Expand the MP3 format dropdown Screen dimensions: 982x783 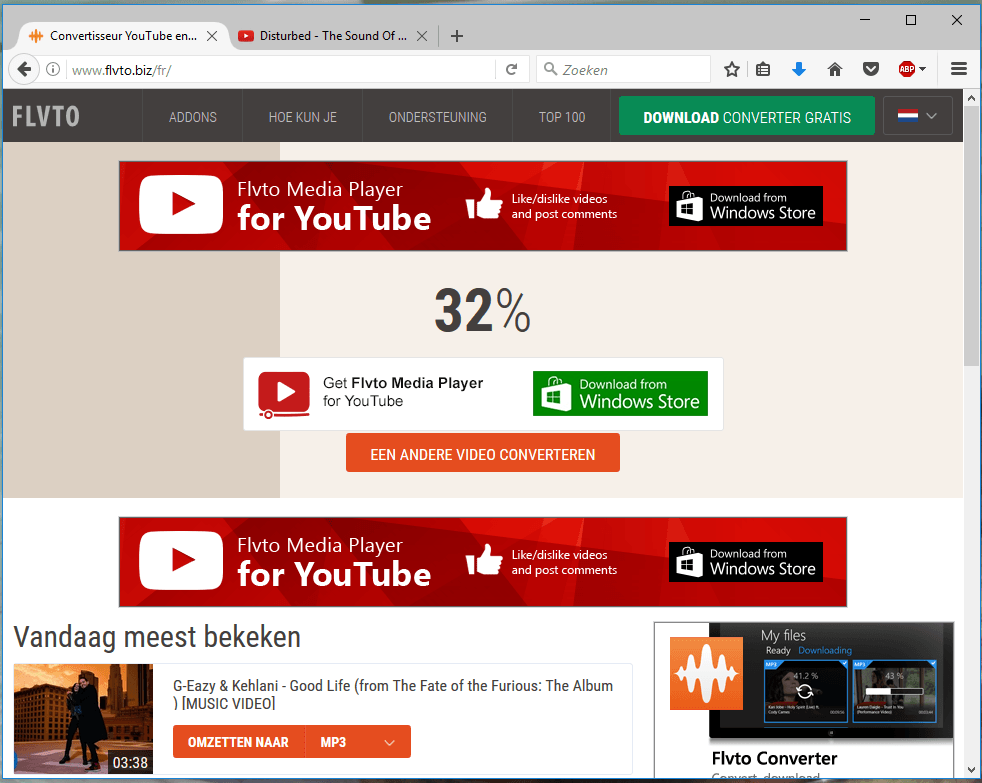point(358,742)
